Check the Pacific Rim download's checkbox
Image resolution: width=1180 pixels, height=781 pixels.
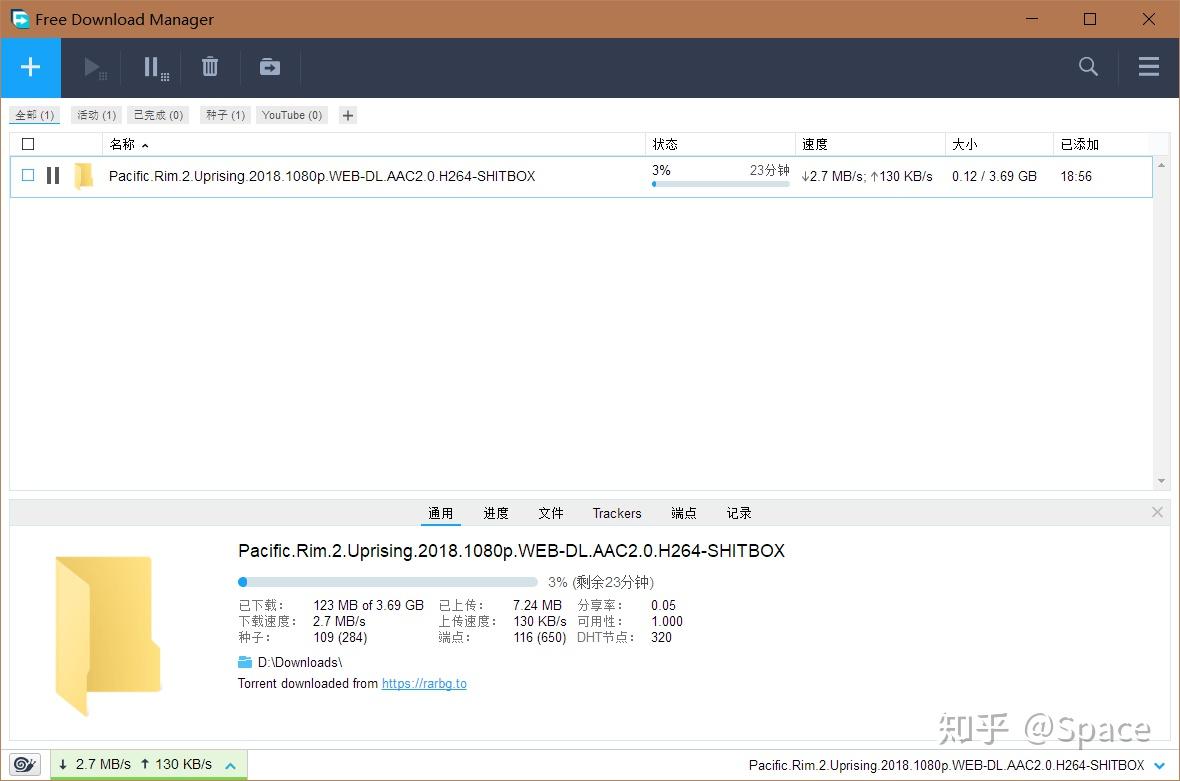tap(27, 176)
